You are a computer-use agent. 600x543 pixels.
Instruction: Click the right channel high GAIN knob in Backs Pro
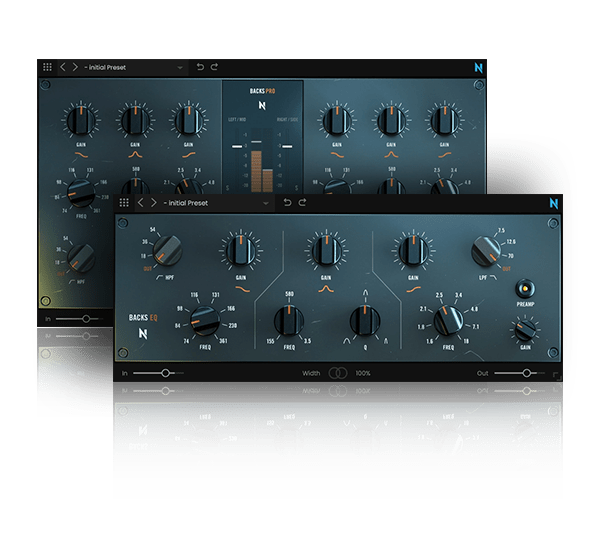tap(444, 120)
